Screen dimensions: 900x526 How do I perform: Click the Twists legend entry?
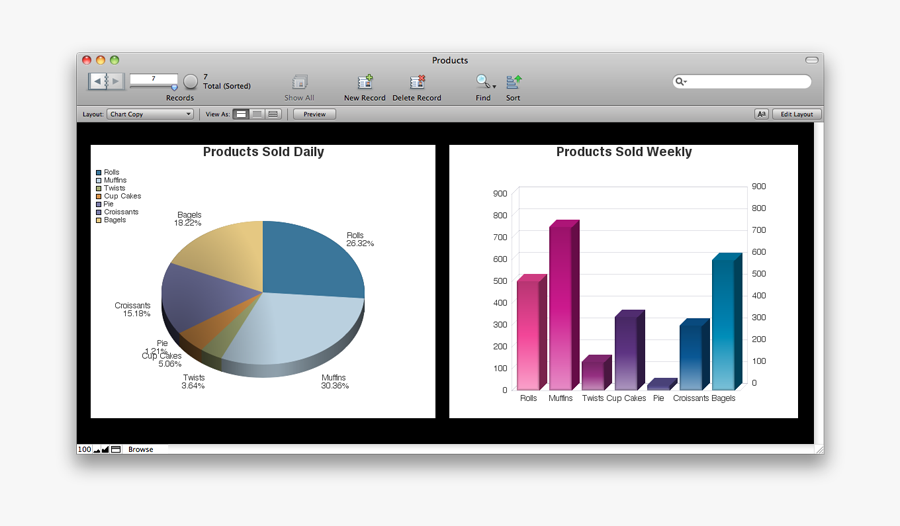tap(111, 188)
